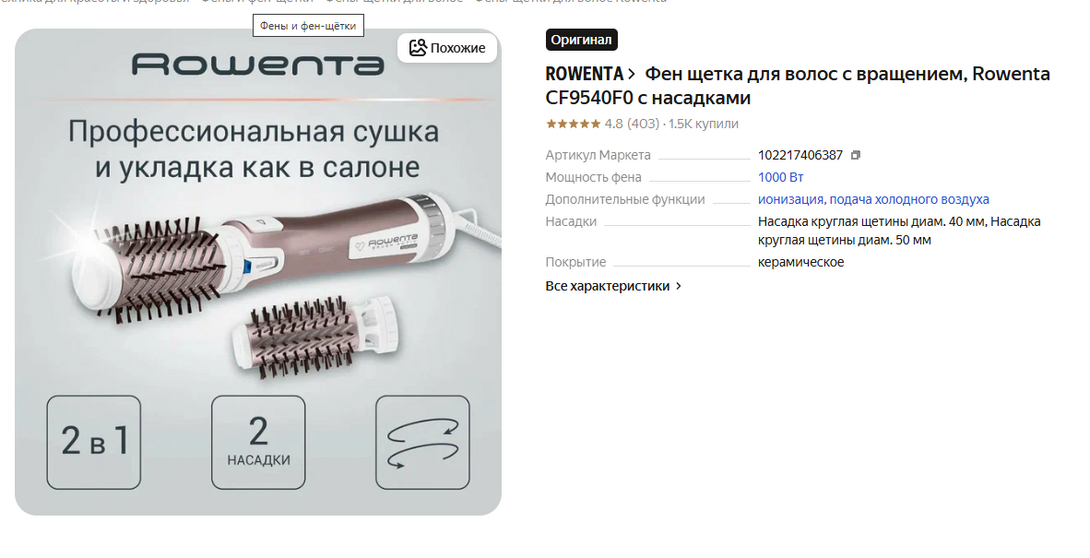Expand Все характеристики with its chevron arrow
The image size is (1090, 558).
[x=678, y=286]
